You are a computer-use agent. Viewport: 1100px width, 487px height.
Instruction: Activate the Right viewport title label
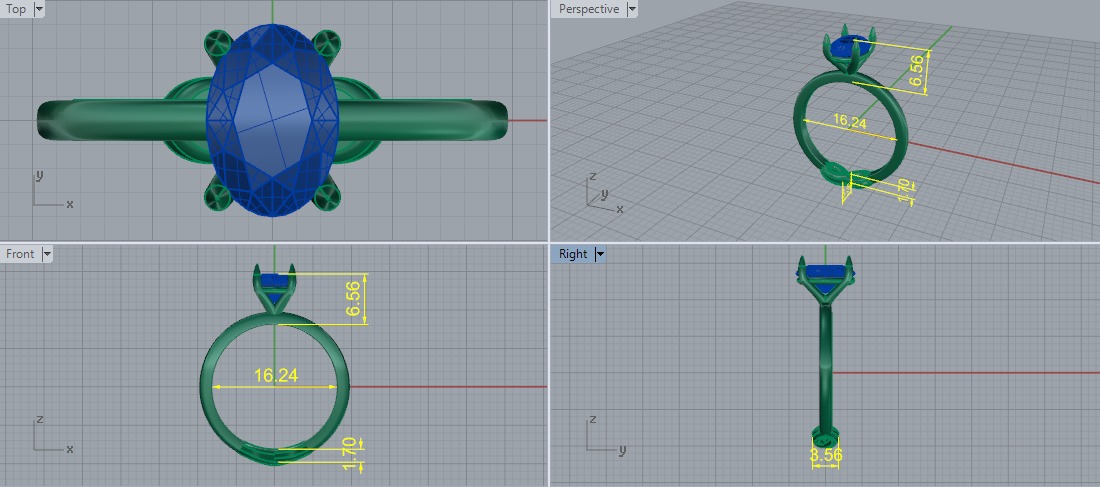(x=573, y=254)
